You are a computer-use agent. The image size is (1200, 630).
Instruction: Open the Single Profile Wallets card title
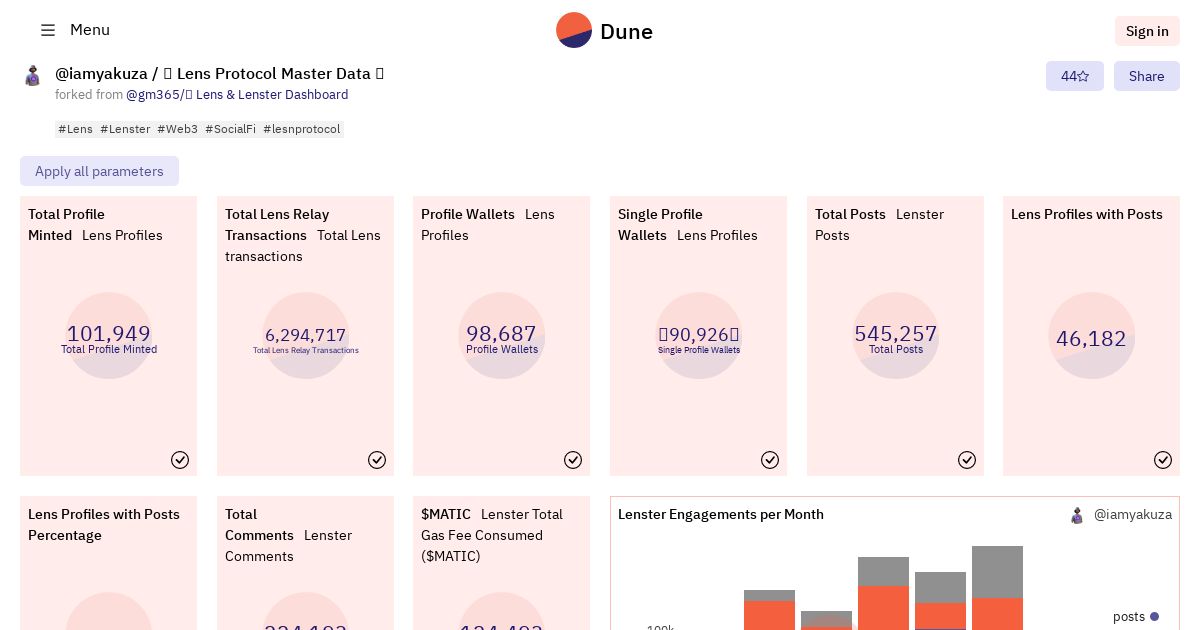click(660, 225)
